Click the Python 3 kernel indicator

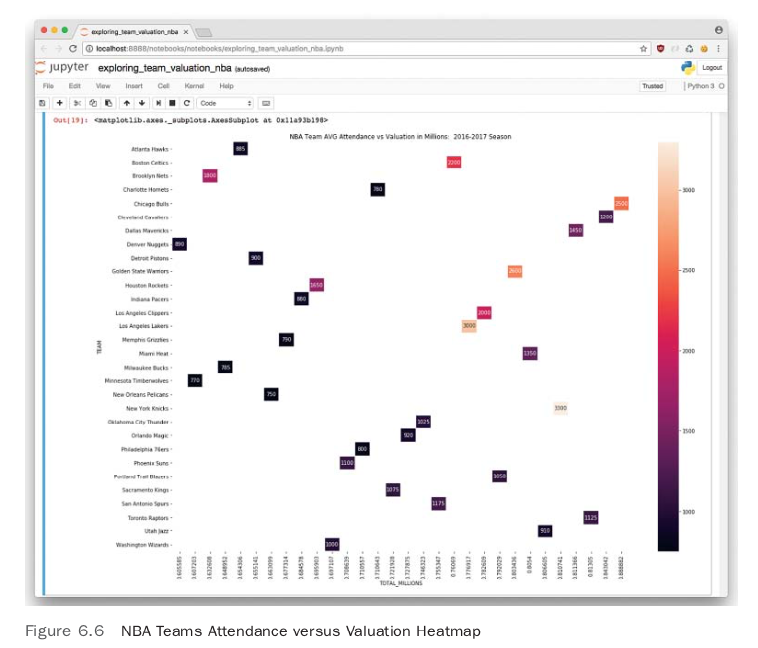[x=700, y=86]
